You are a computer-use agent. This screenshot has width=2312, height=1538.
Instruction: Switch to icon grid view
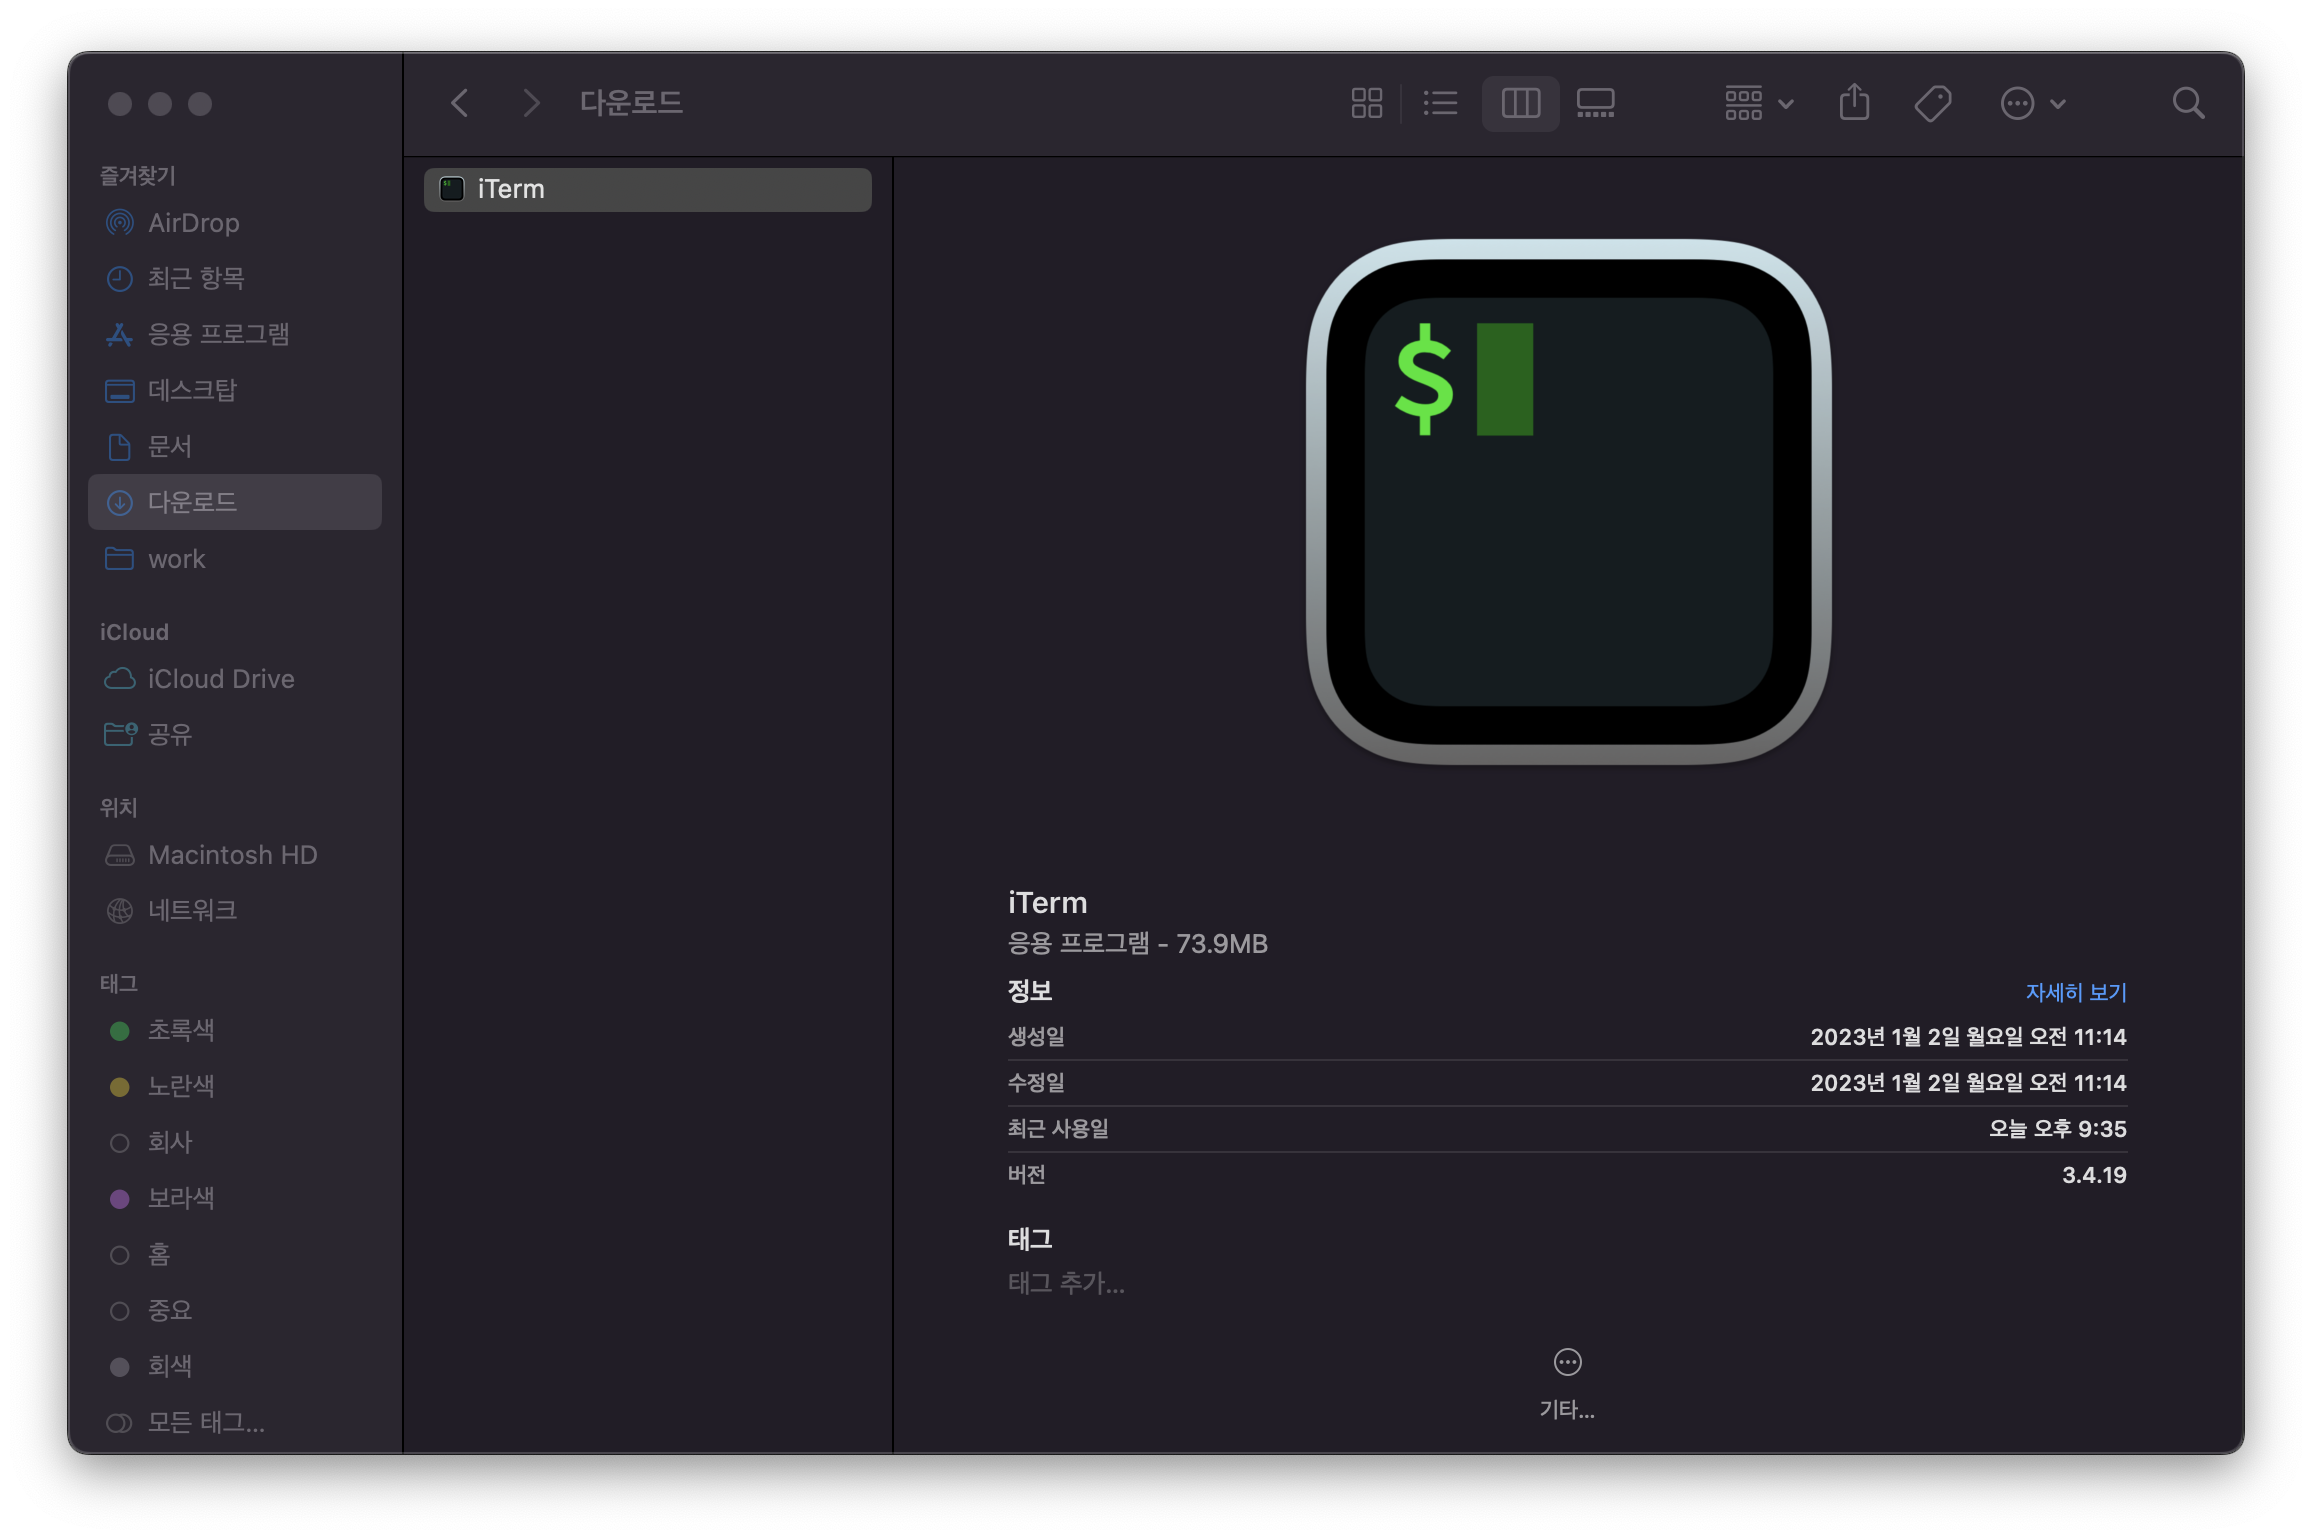[x=1366, y=103]
